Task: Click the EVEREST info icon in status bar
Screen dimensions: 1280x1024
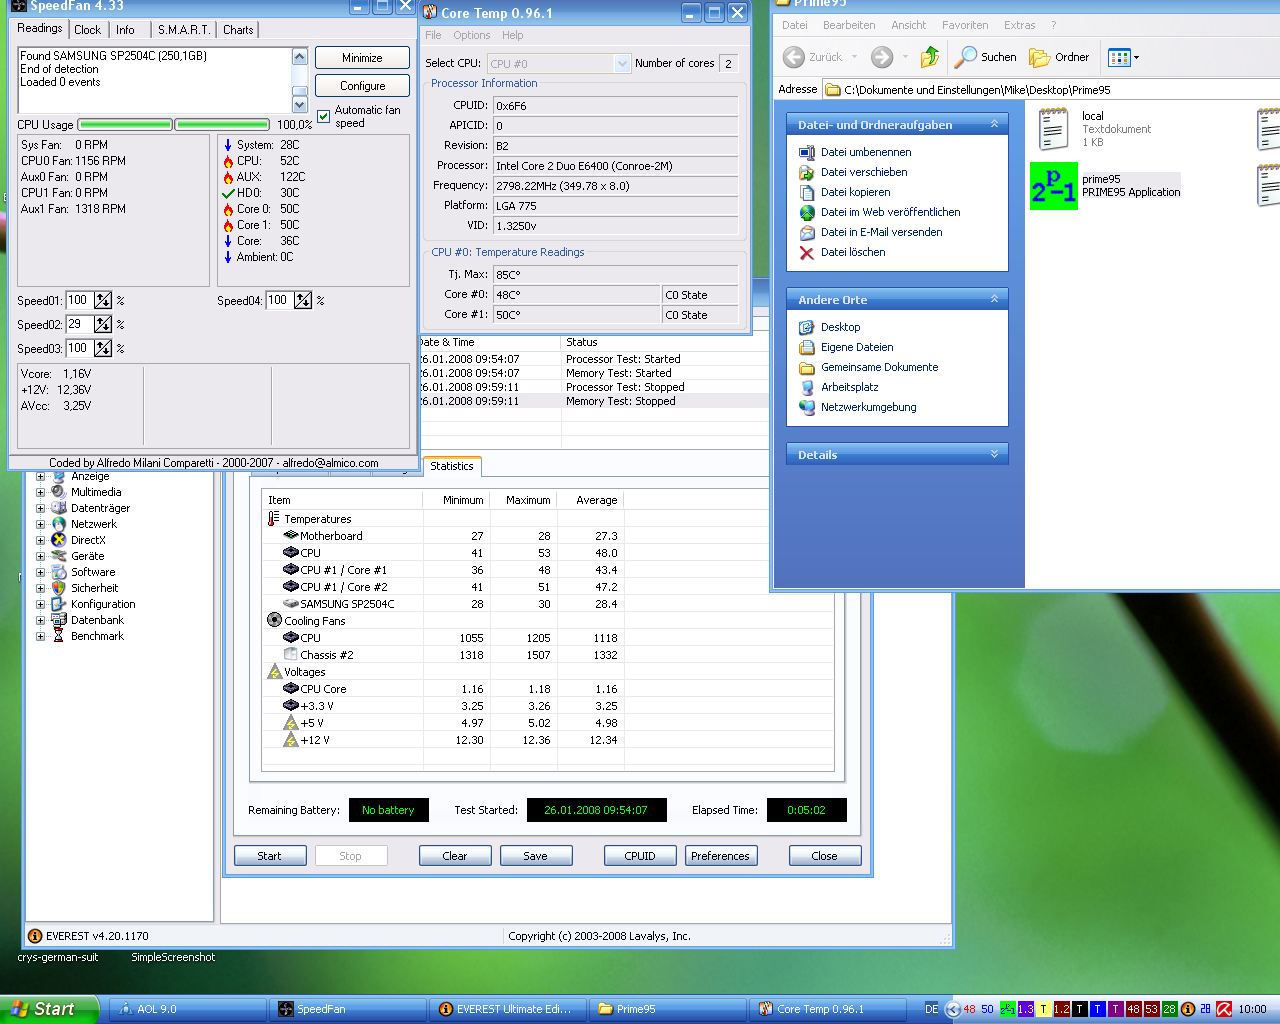Action: pos(35,936)
